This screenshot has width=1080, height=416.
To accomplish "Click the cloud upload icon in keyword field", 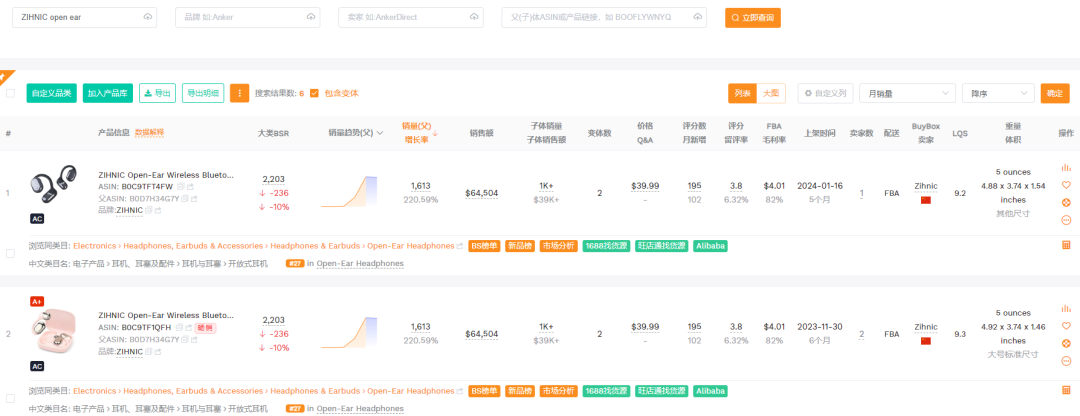I will tap(149, 17).
